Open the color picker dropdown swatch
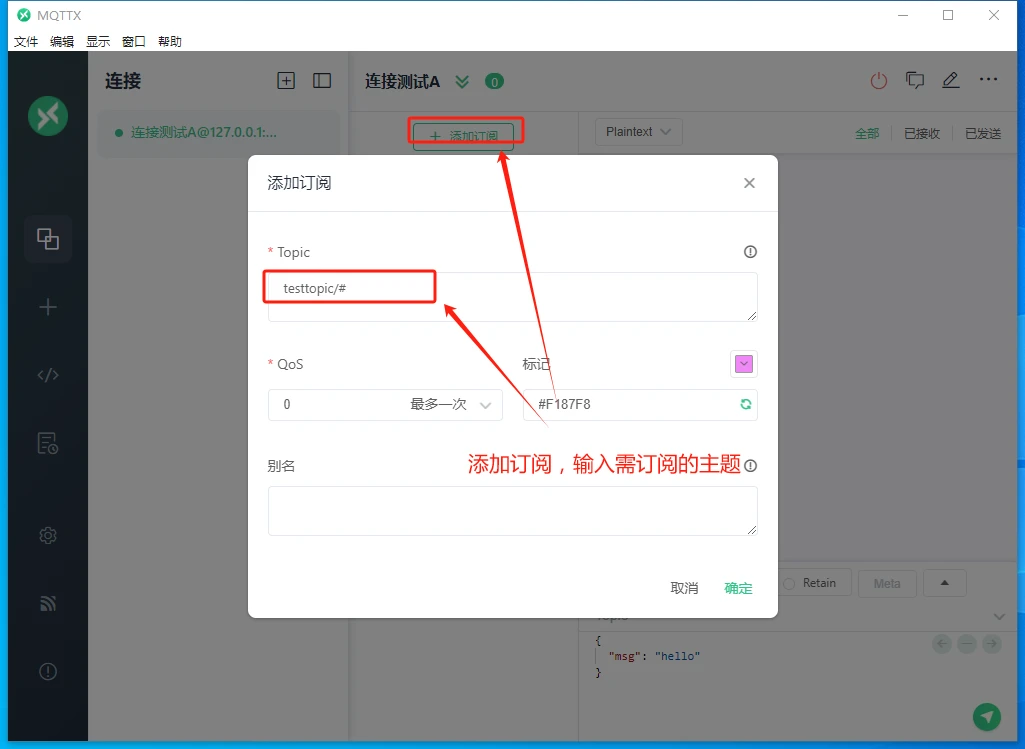The height and width of the screenshot is (749, 1025). (x=744, y=364)
